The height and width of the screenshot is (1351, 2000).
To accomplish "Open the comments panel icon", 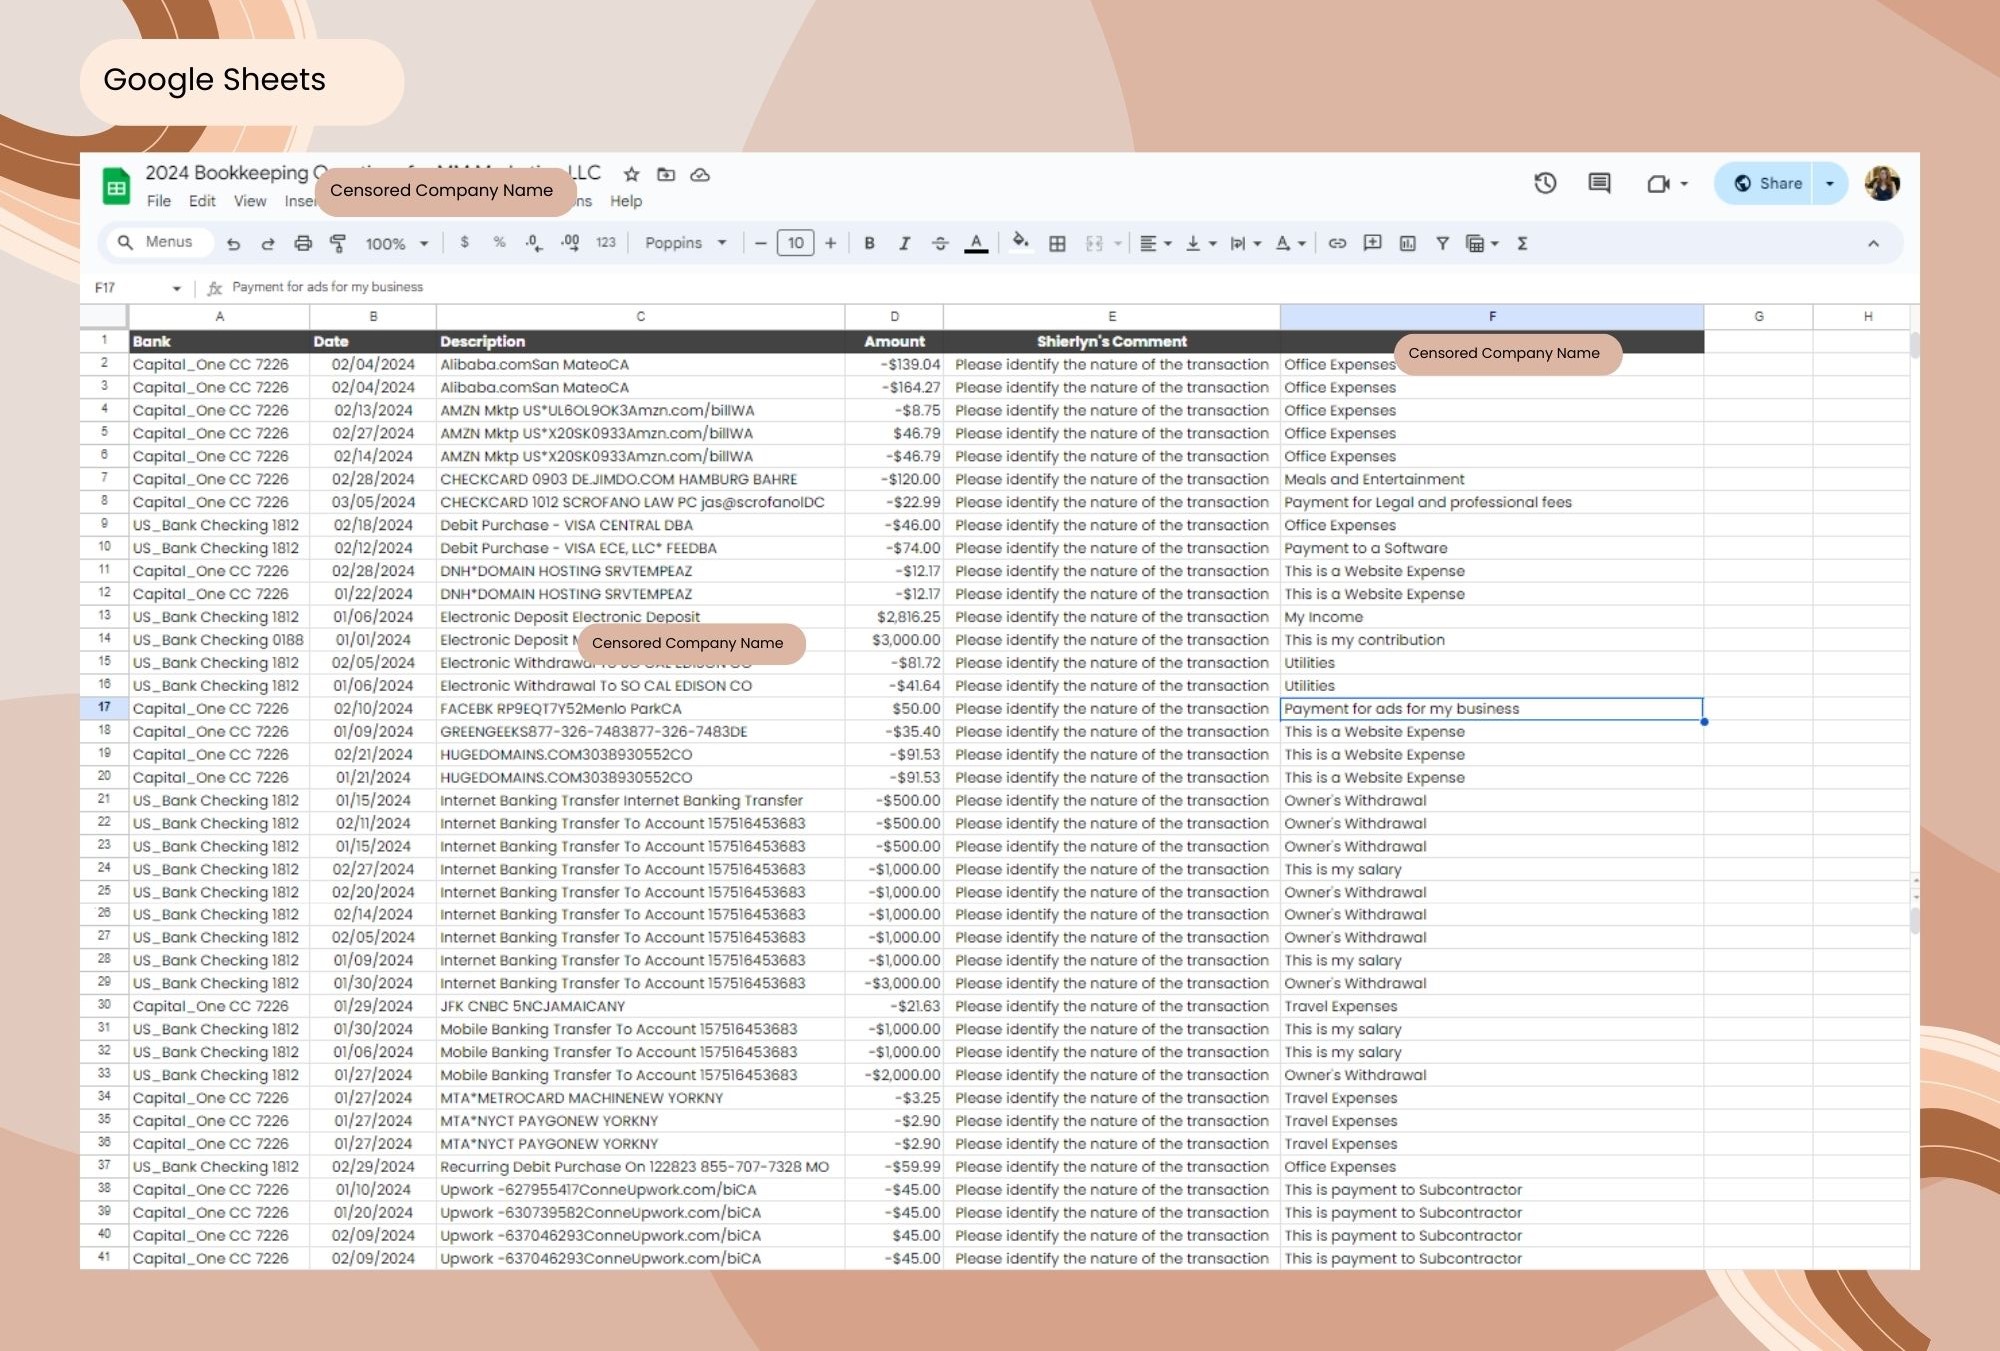I will coord(1599,183).
